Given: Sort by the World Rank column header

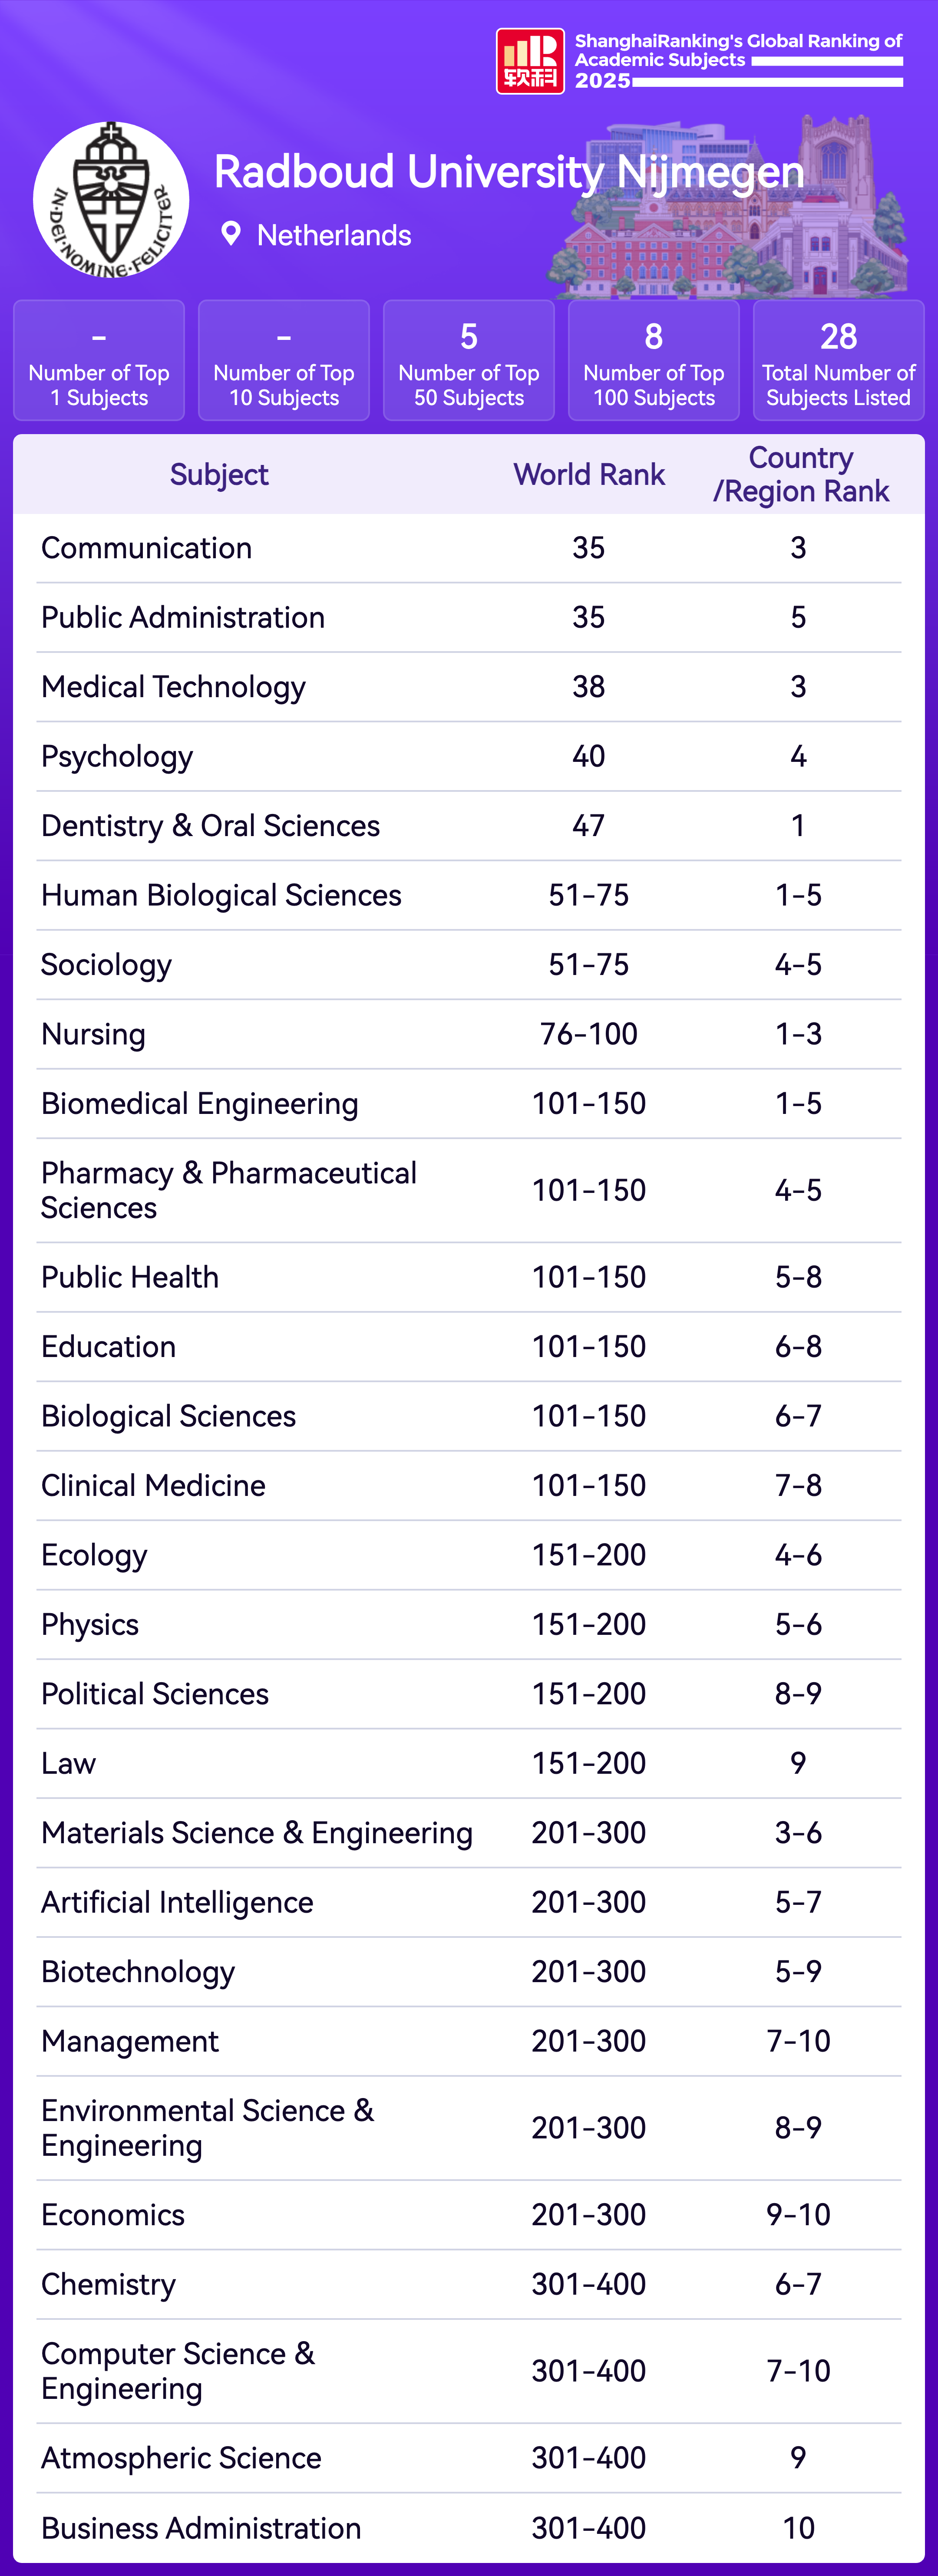Looking at the screenshot, I should click(589, 475).
